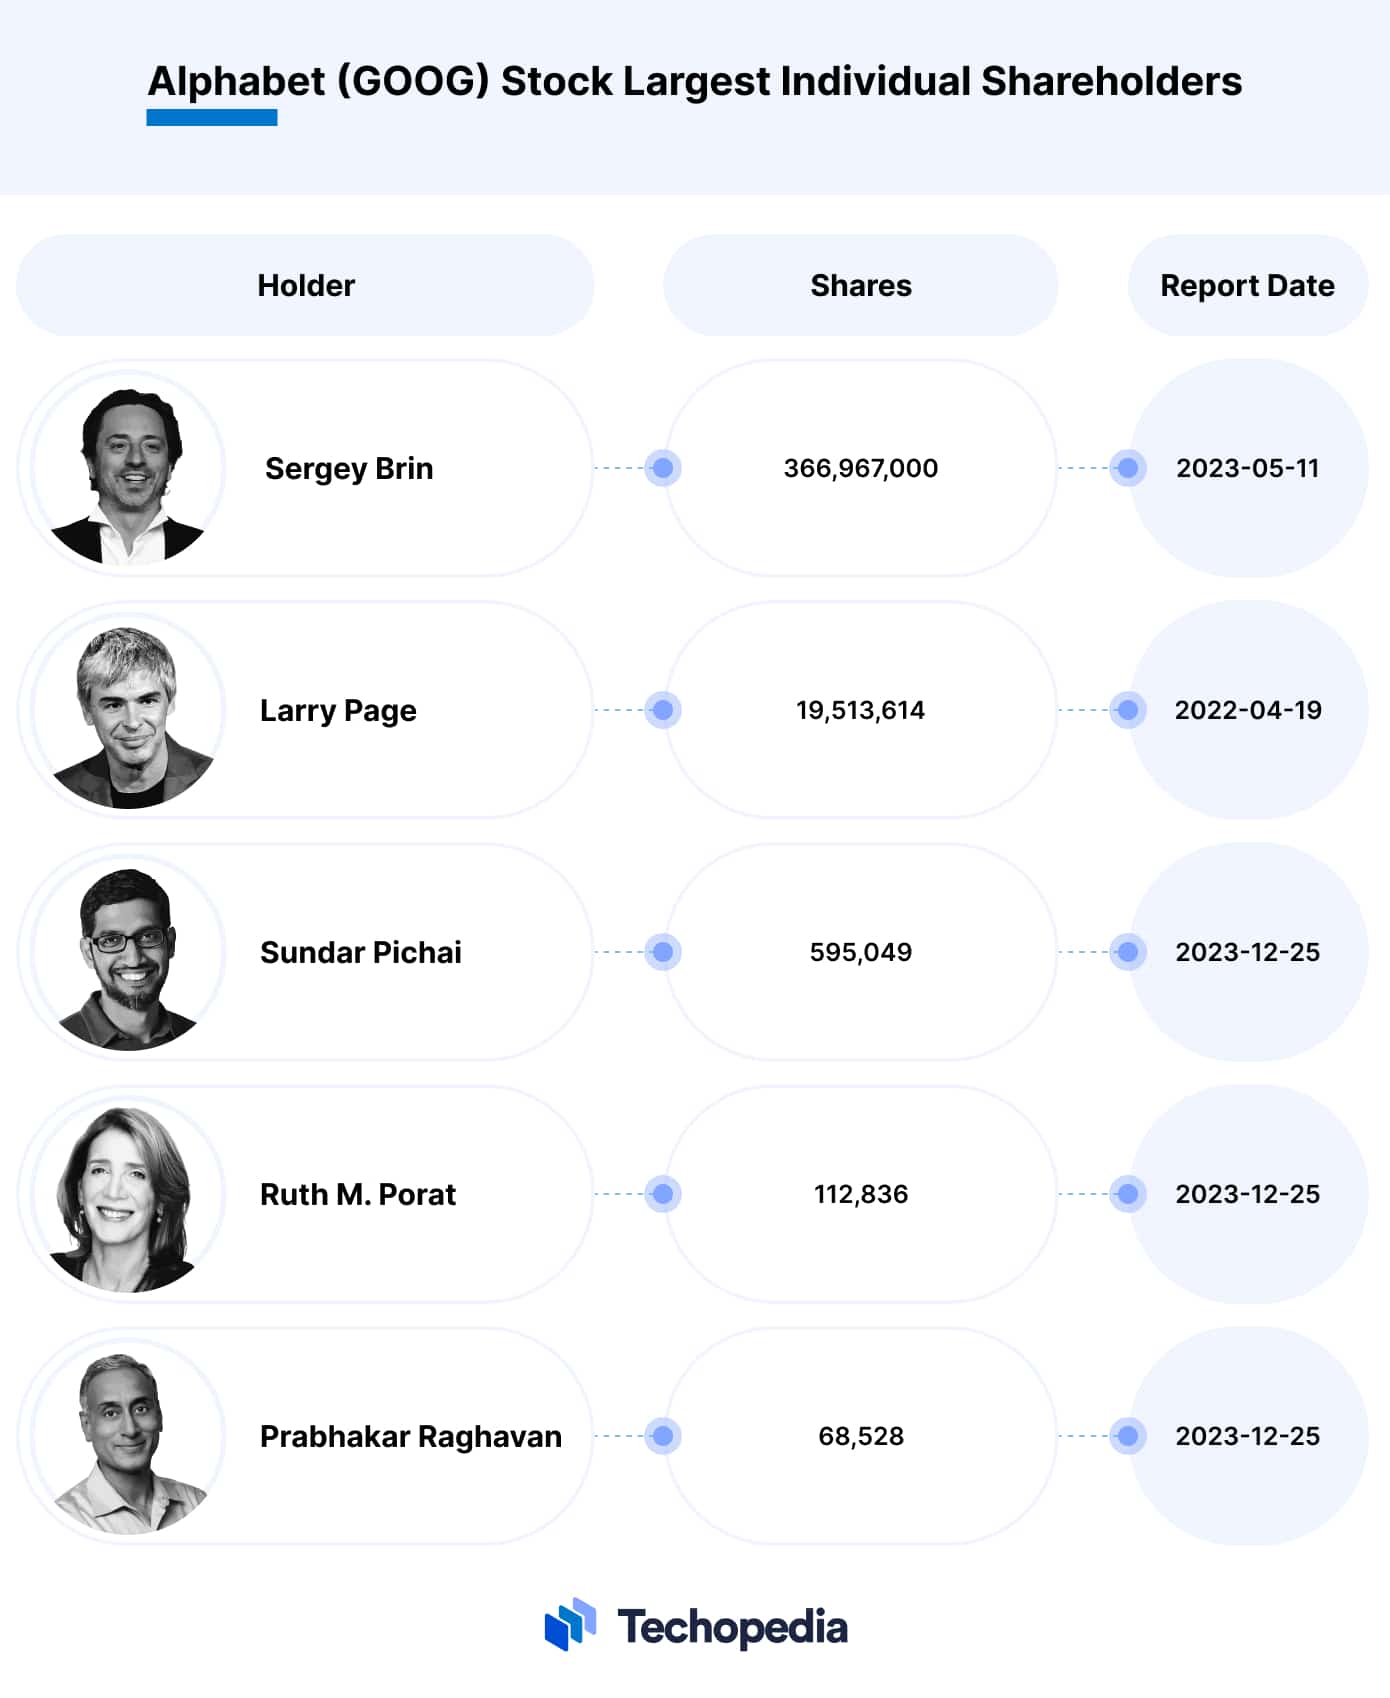Click the blue dot left of 19,513,614
Screen dimensions: 1390x1698
[x=663, y=710]
